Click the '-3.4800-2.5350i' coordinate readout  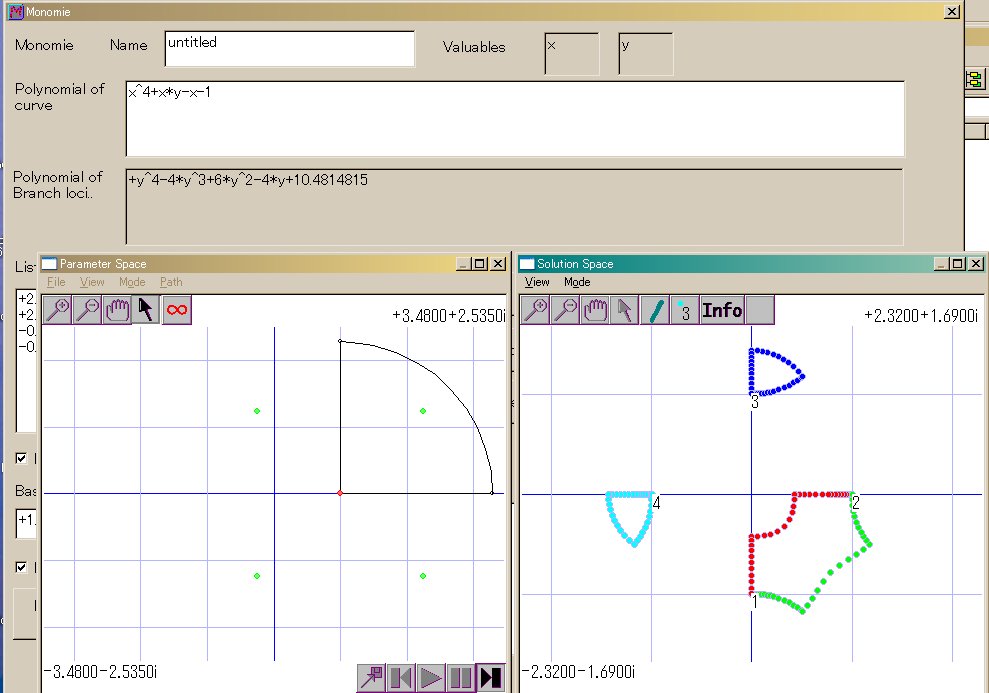pos(100,672)
